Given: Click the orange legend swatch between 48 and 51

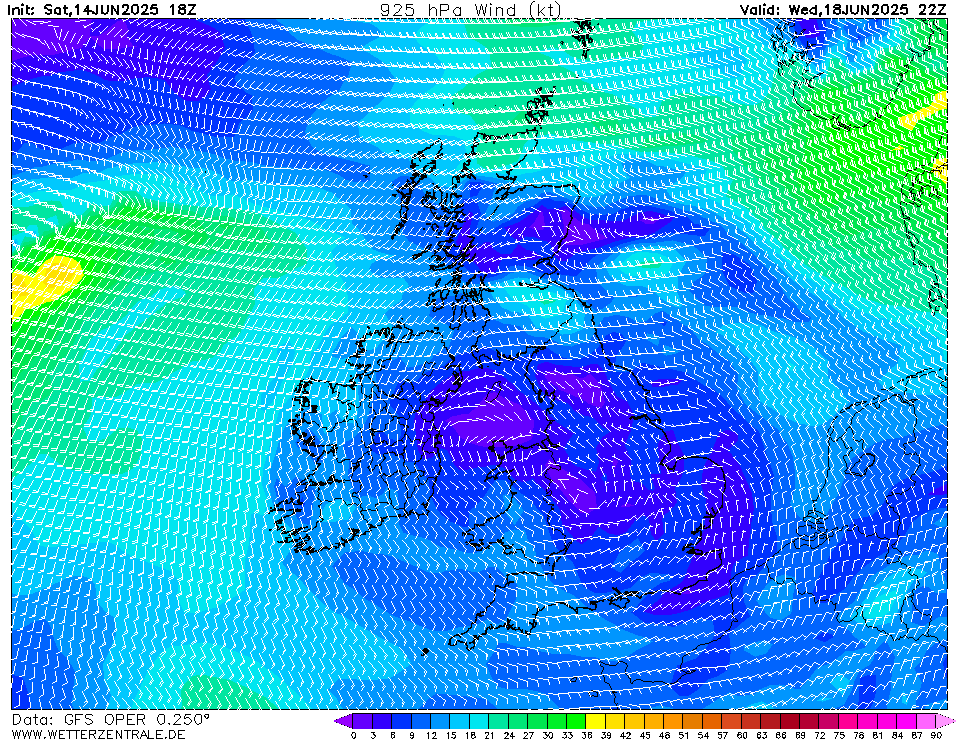Looking at the screenshot, I should (673, 721).
